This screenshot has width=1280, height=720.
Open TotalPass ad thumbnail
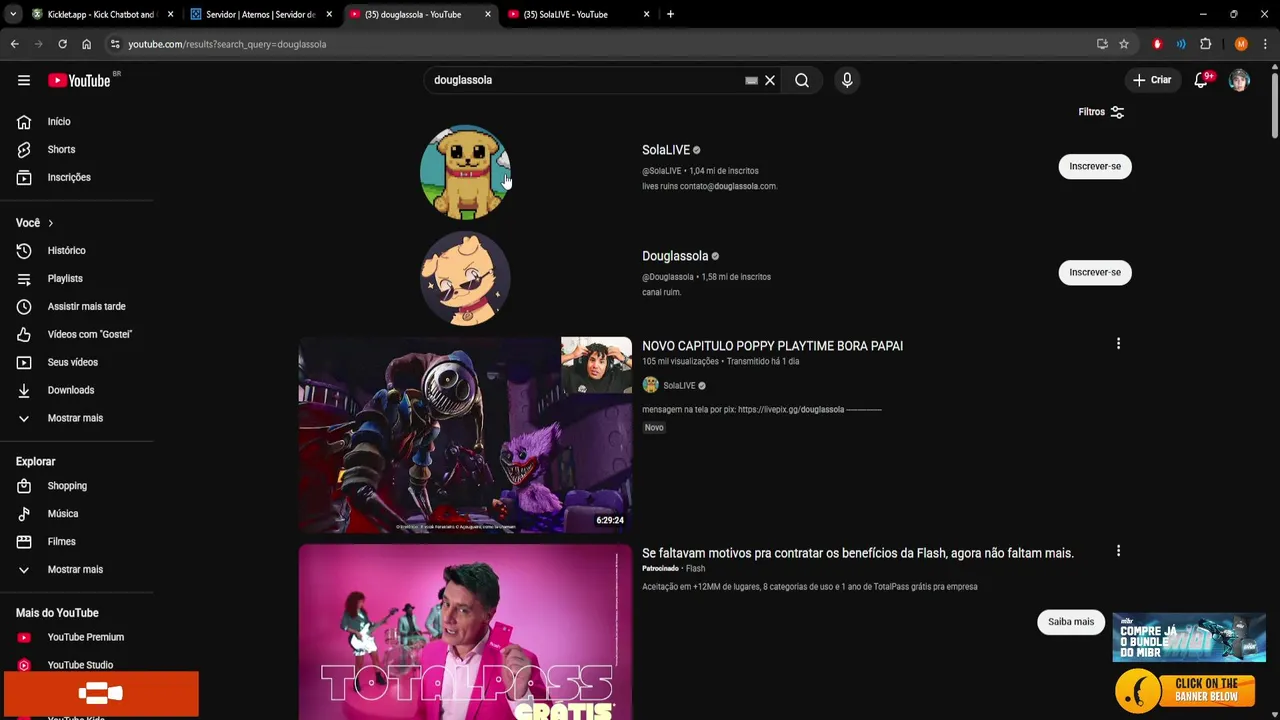465,632
